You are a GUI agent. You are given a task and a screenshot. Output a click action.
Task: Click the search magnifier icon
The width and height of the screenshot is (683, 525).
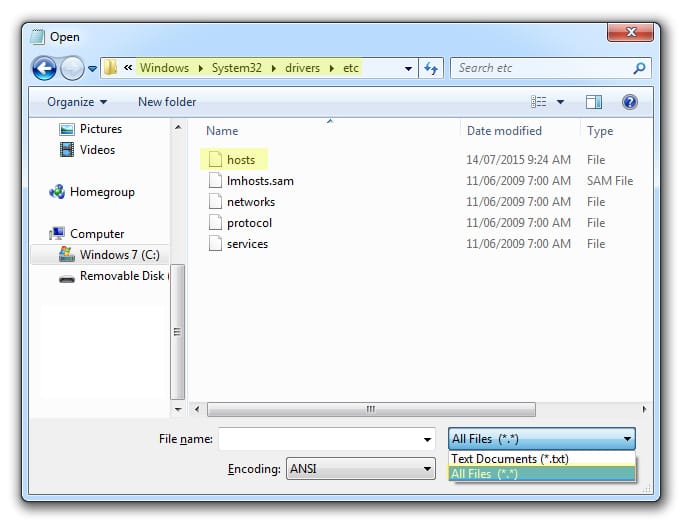[x=639, y=68]
